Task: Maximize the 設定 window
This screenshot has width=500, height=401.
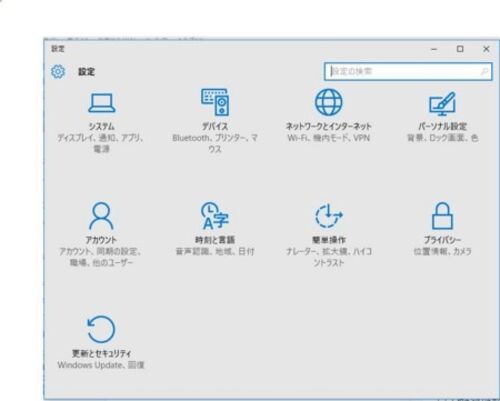Action: [460, 49]
